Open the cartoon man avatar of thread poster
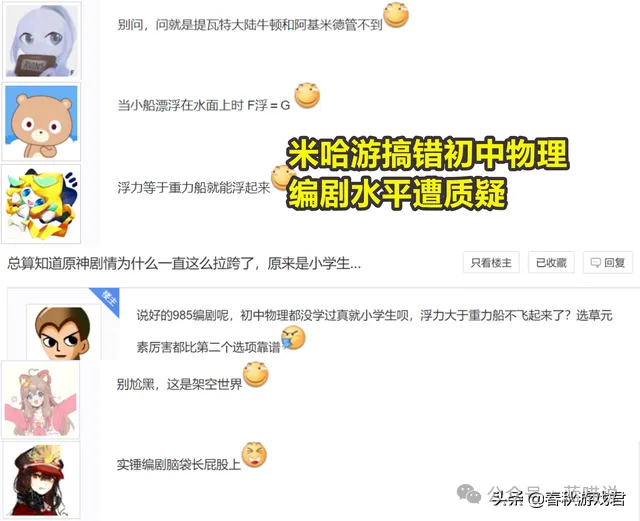Screen dimensions: 640x521 pos(62,333)
